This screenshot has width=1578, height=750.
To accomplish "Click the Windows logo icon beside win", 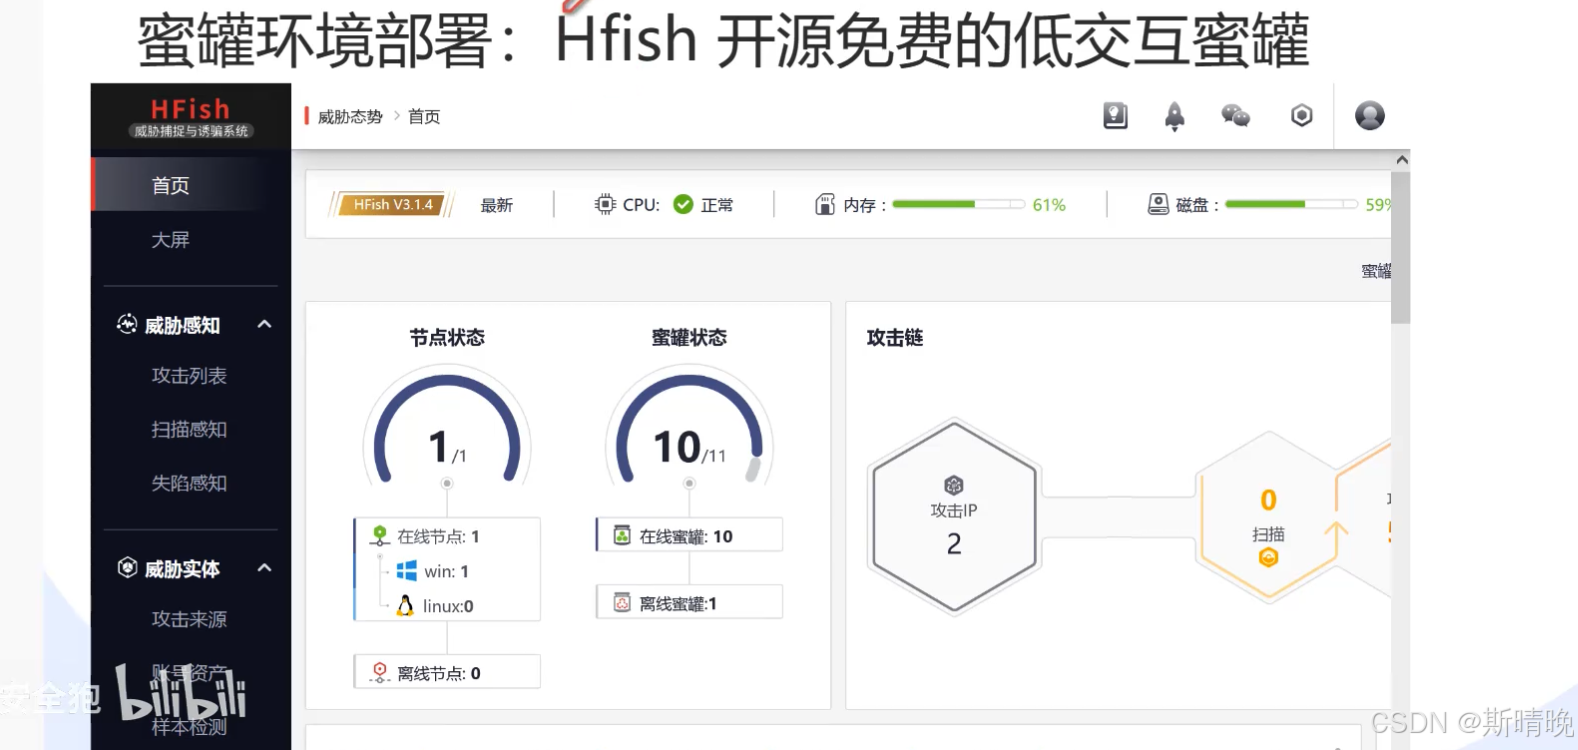I will click(x=406, y=571).
